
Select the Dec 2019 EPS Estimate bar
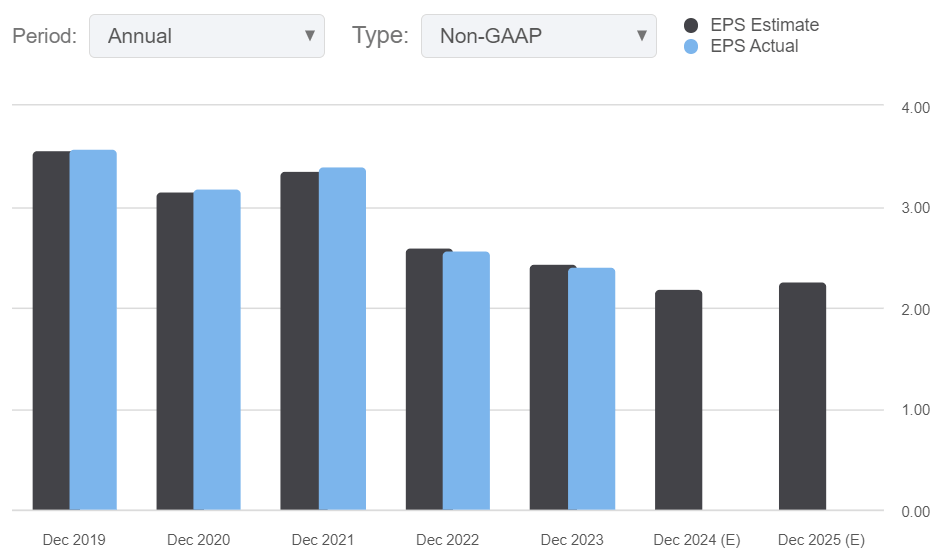coord(51,330)
